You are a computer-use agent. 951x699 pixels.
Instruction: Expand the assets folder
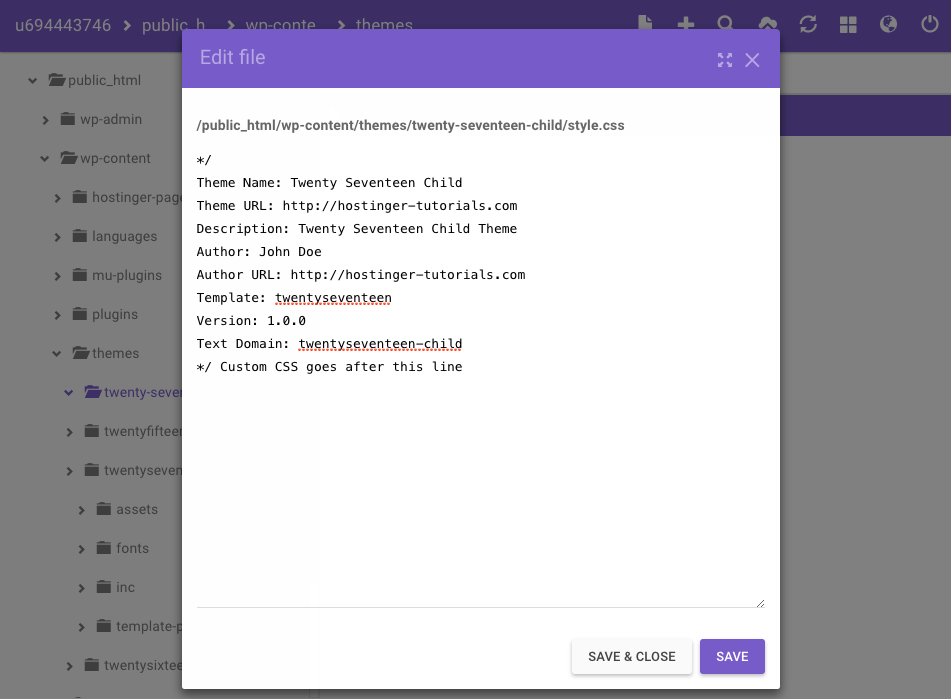(81, 509)
